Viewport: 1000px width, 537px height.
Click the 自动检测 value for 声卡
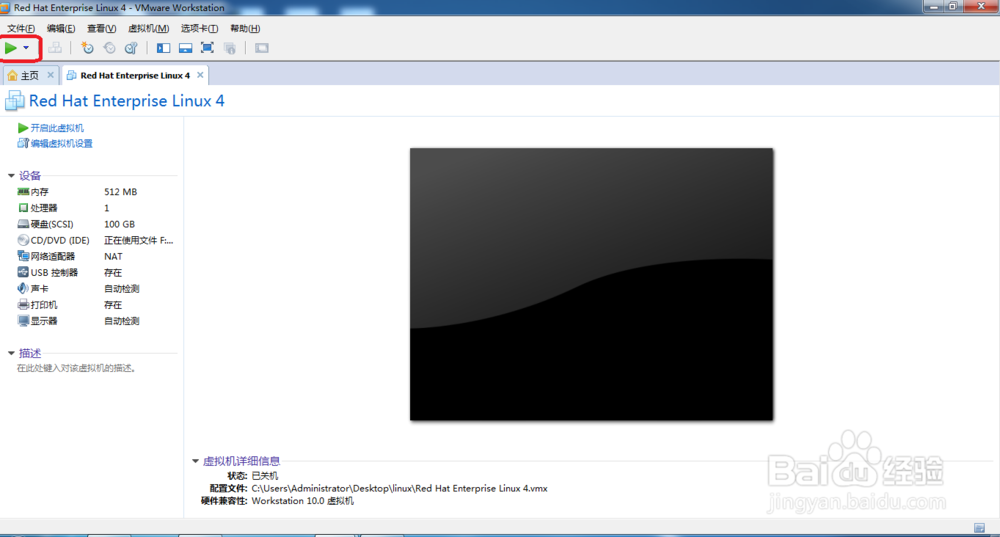122,289
